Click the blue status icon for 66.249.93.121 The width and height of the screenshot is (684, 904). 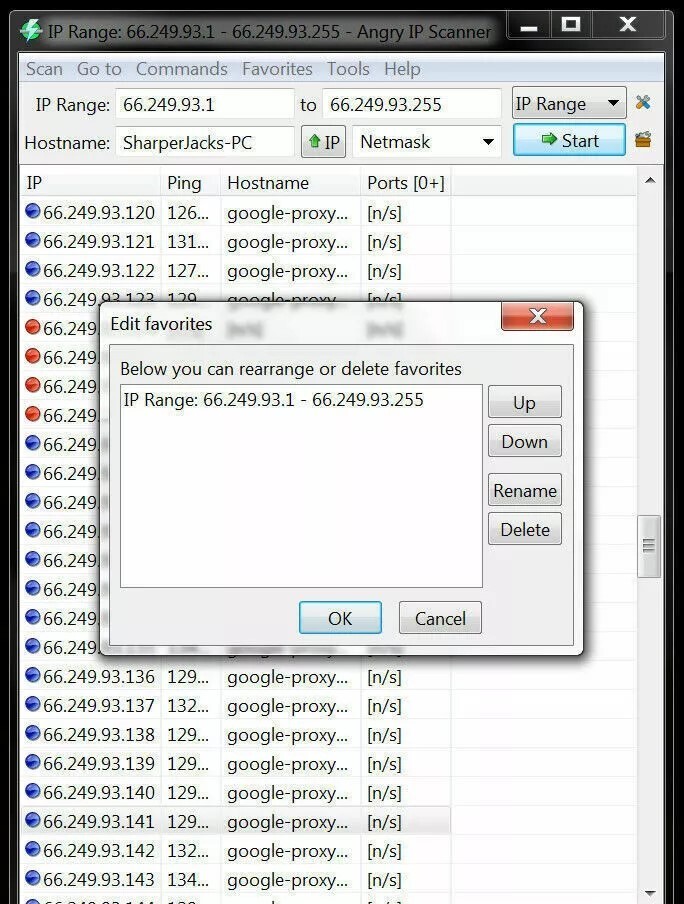(33, 240)
